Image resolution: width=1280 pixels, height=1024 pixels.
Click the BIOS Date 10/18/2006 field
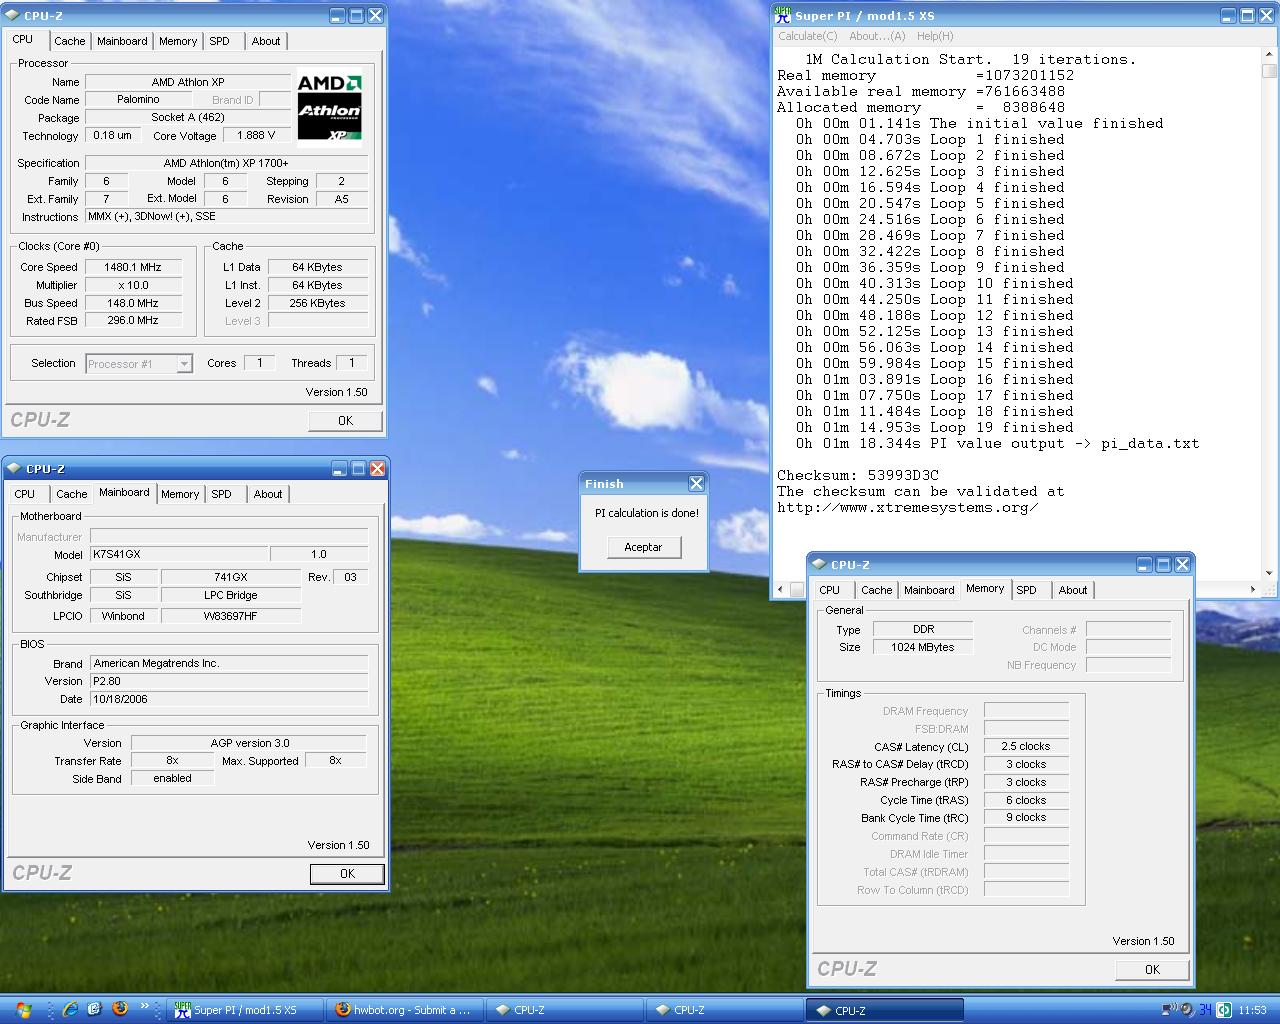pyautogui.click(x=229, y=699)
